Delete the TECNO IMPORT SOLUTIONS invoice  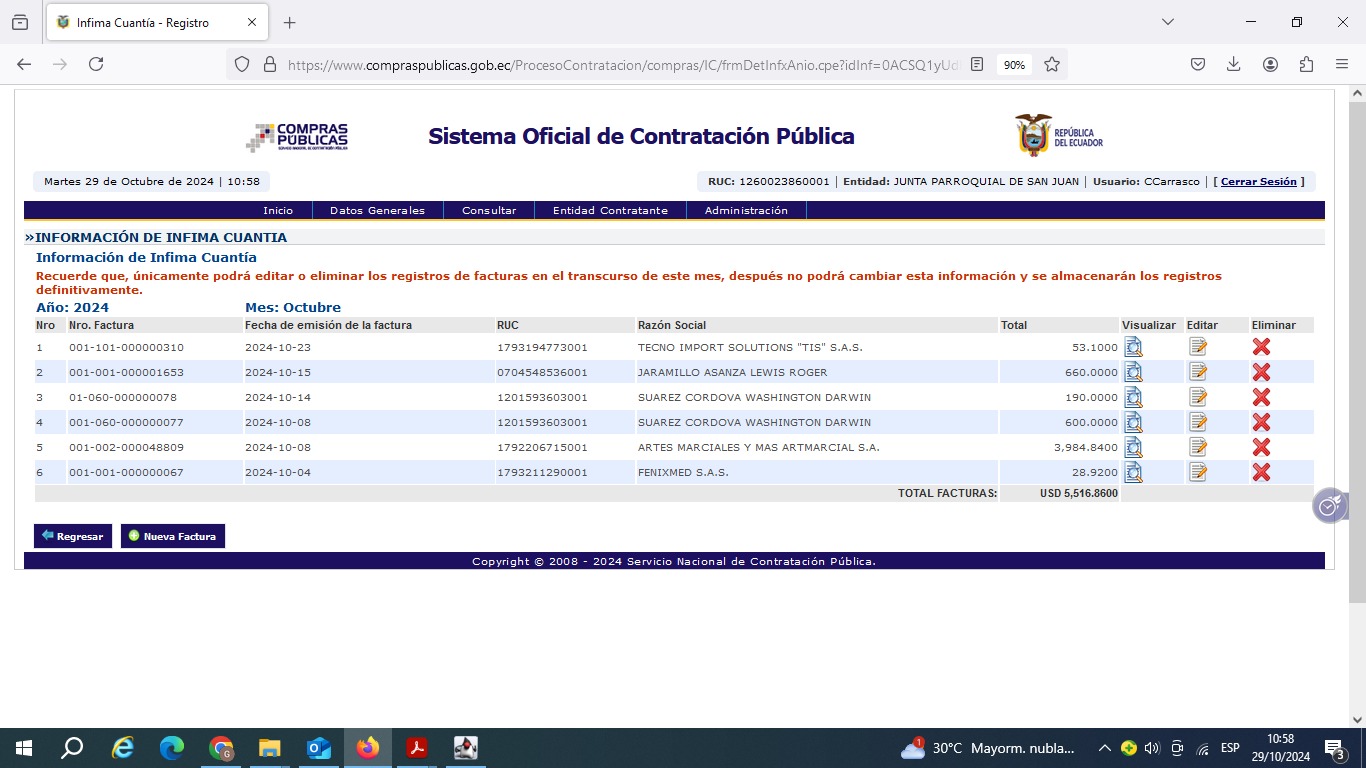click(x=1261, y=347)
